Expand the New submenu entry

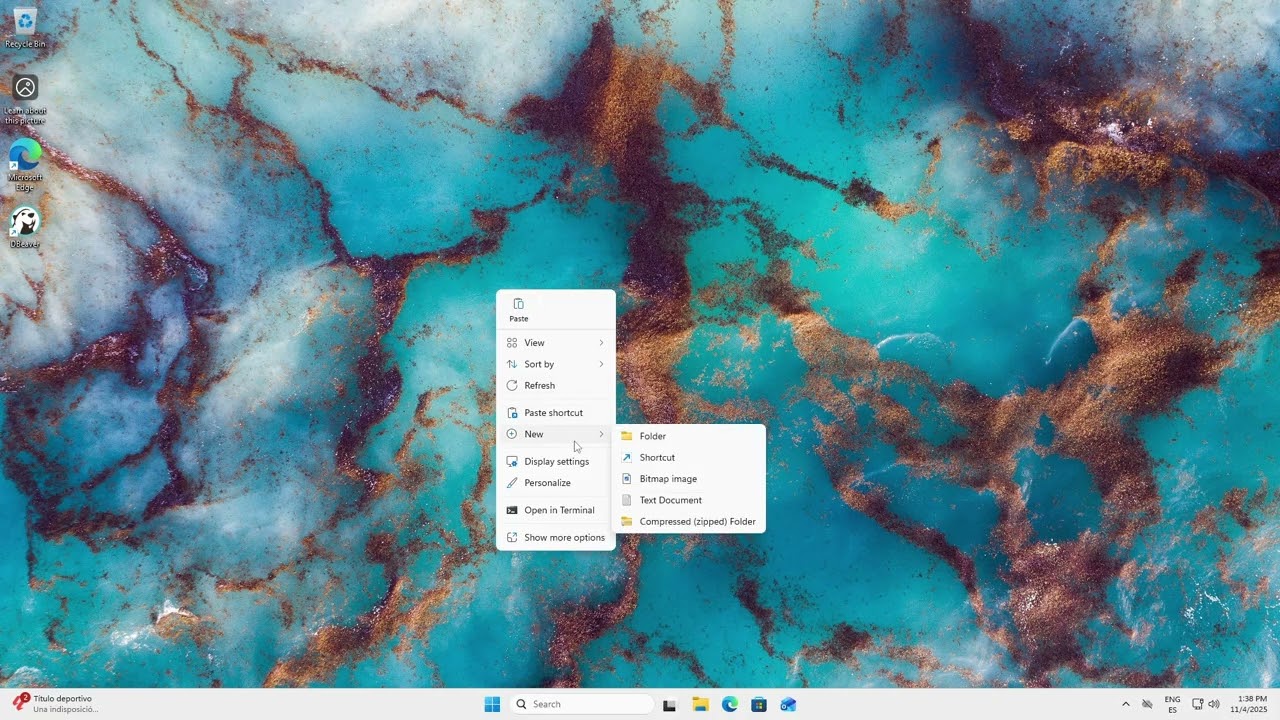click(556, 434)
